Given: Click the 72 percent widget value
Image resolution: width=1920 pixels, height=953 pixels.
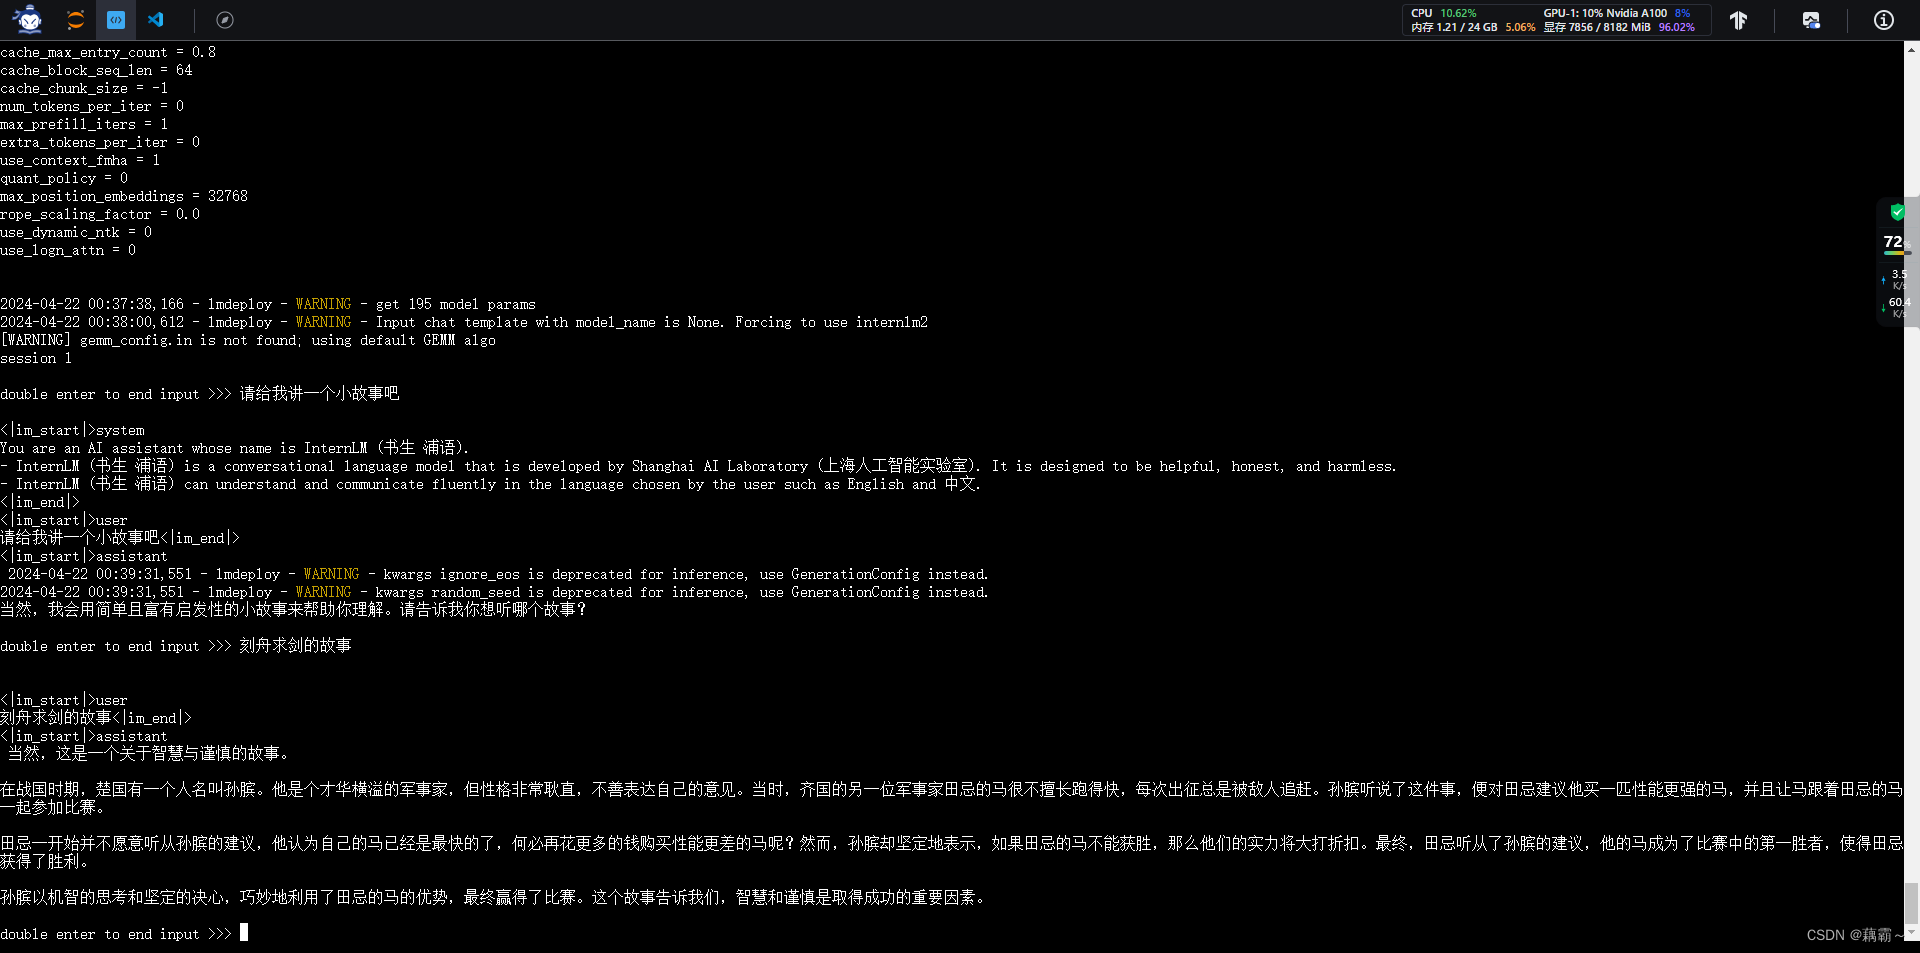Looking at the screenshot, I should (1894, 242).
